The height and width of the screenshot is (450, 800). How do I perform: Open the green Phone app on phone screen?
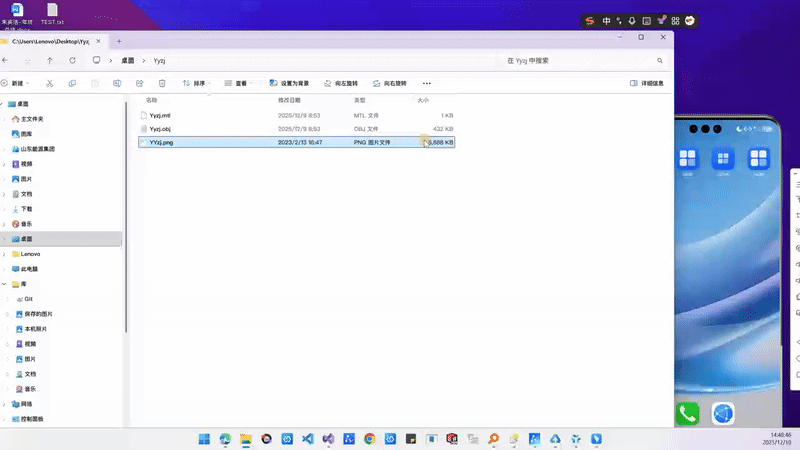[687, 414]
